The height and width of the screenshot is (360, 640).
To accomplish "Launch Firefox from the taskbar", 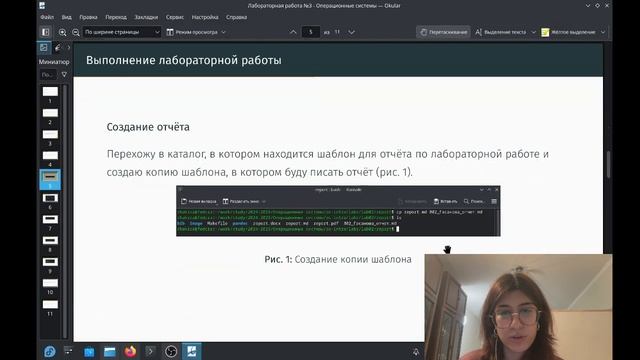I will [x=130, y=351].
